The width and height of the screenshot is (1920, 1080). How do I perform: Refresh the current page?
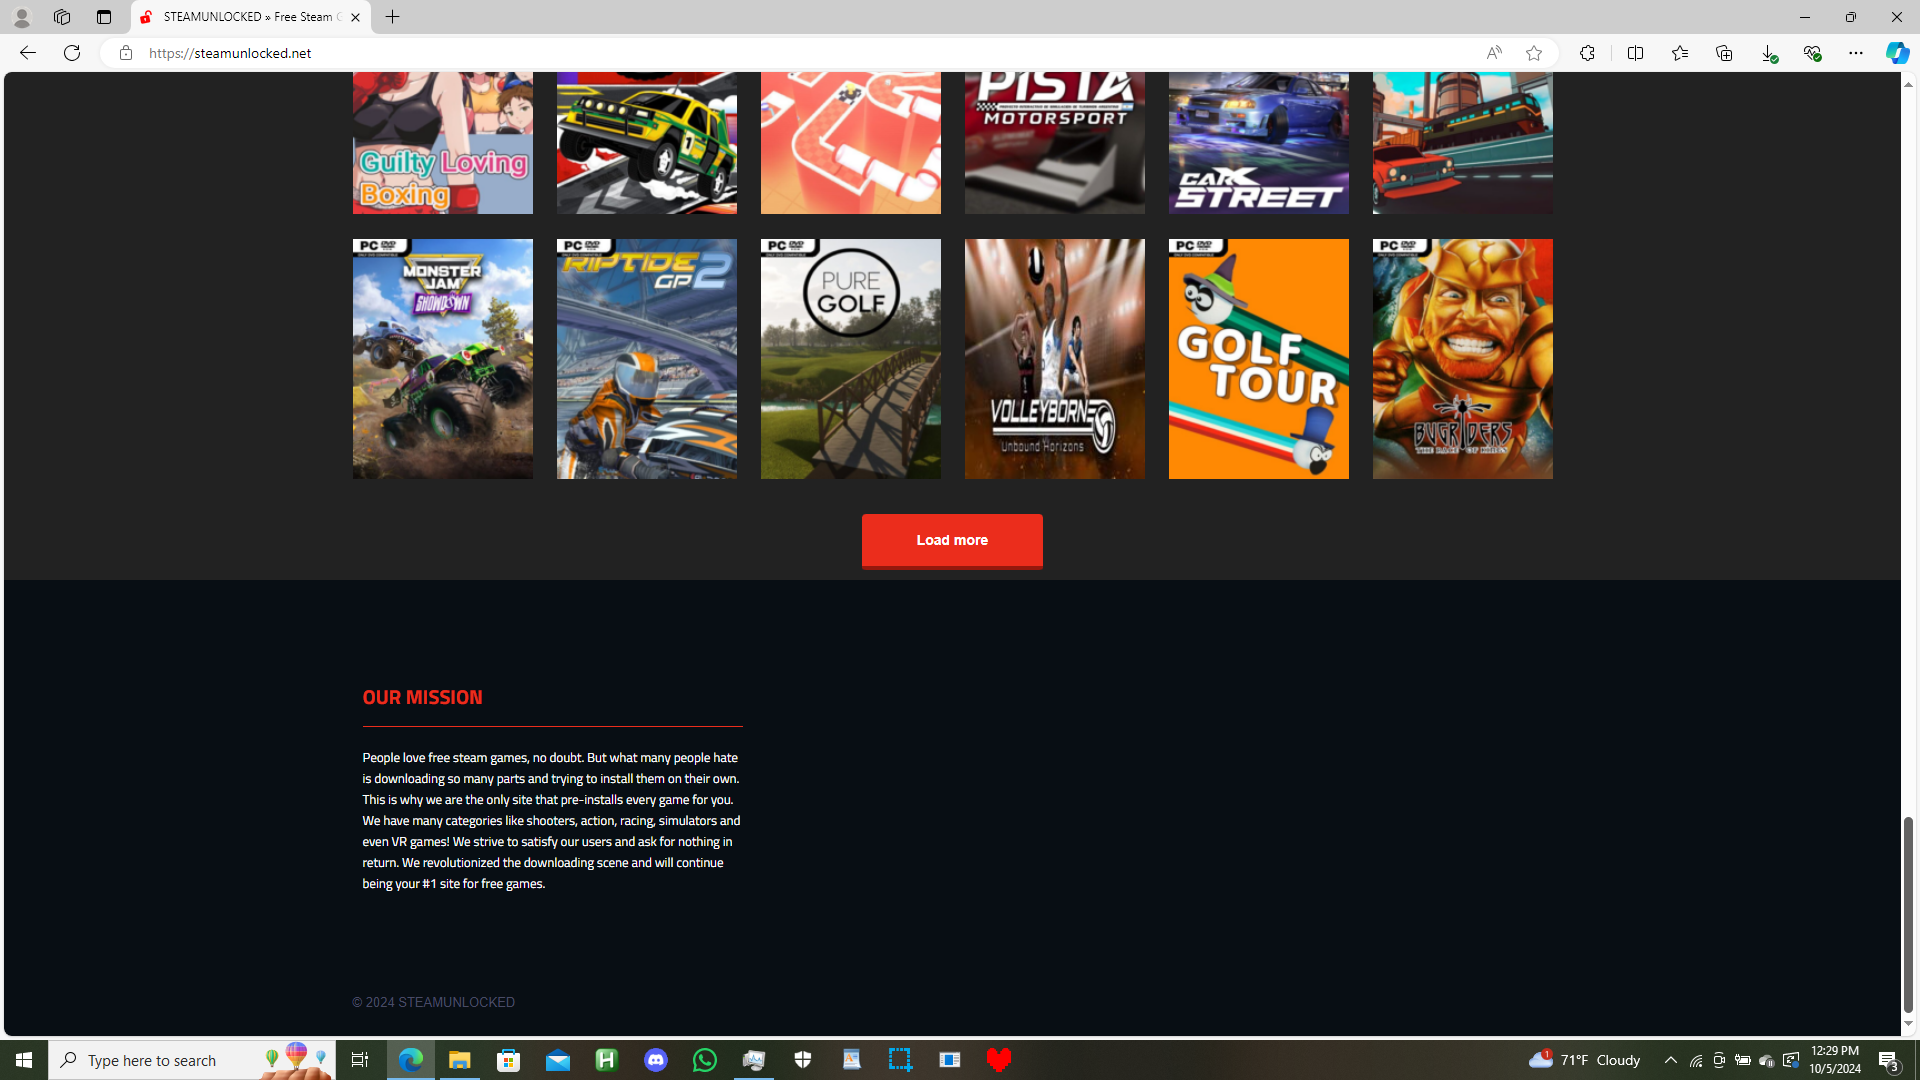point(72,53)
